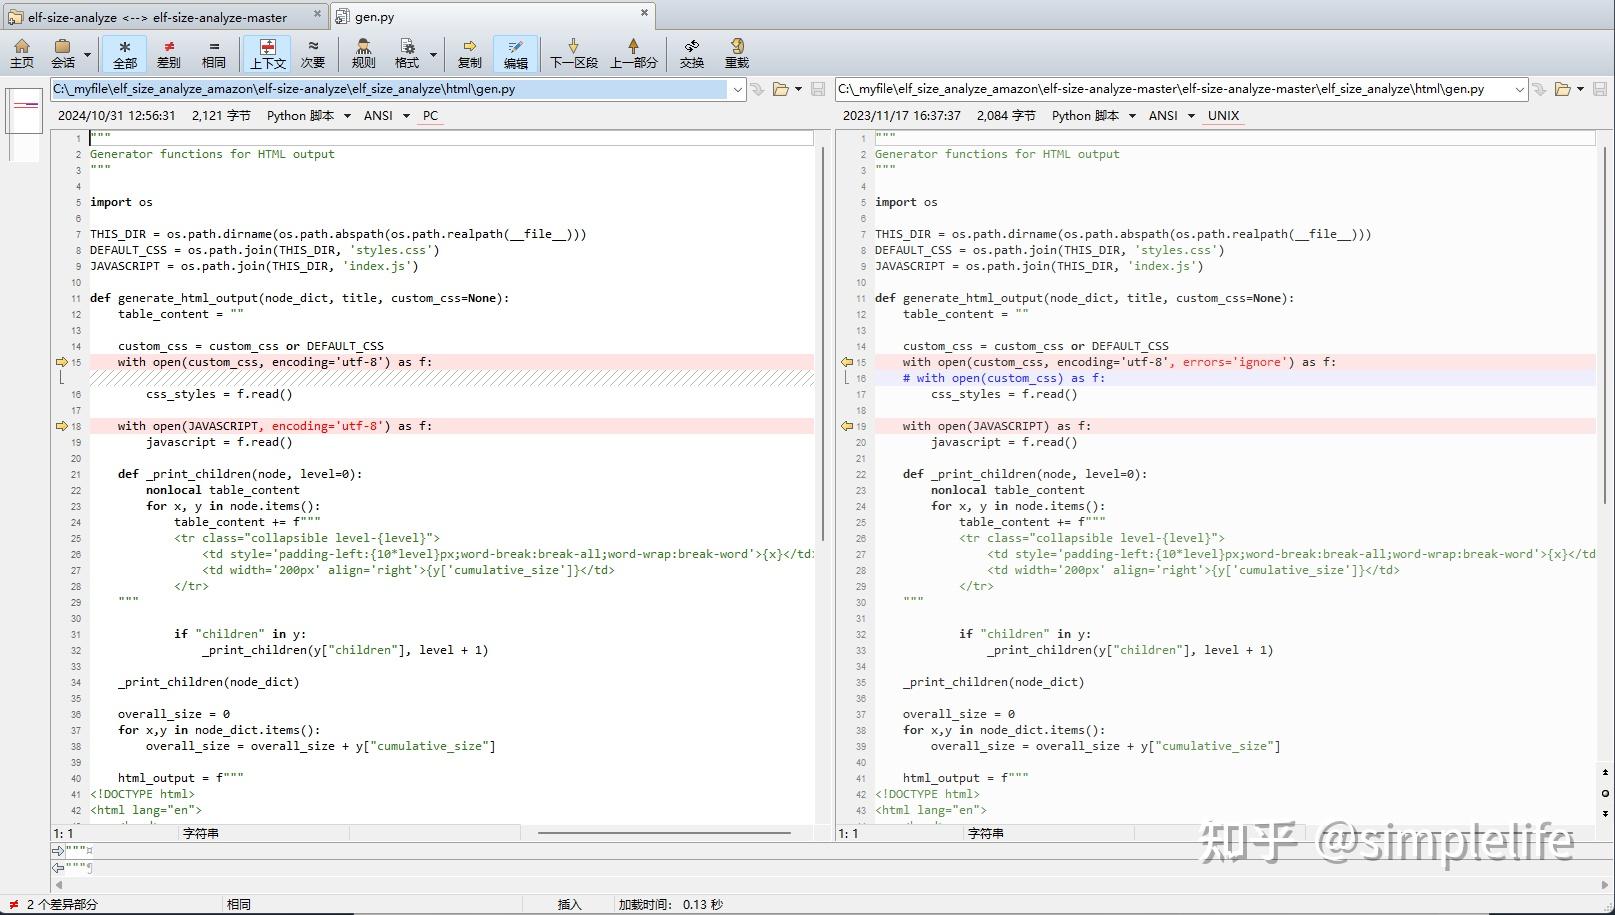Select the gen.py tab
Screen dimensions: 1615x915
[375, 16]
